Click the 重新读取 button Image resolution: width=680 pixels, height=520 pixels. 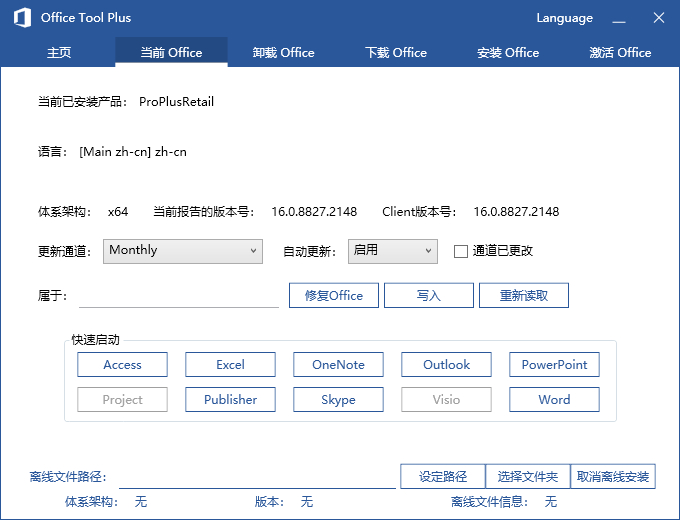(524, 295)
